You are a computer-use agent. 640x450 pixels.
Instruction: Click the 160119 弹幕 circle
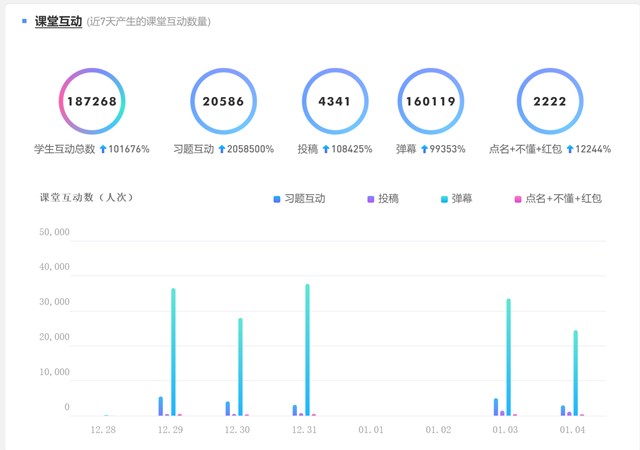pyautogui.click(x=431, y=101)
